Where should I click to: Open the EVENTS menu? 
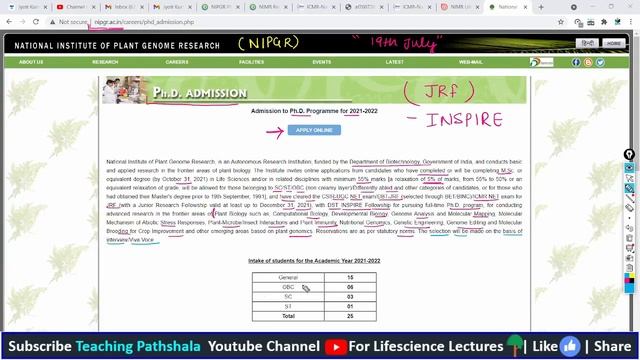click(x=322, y=62)
